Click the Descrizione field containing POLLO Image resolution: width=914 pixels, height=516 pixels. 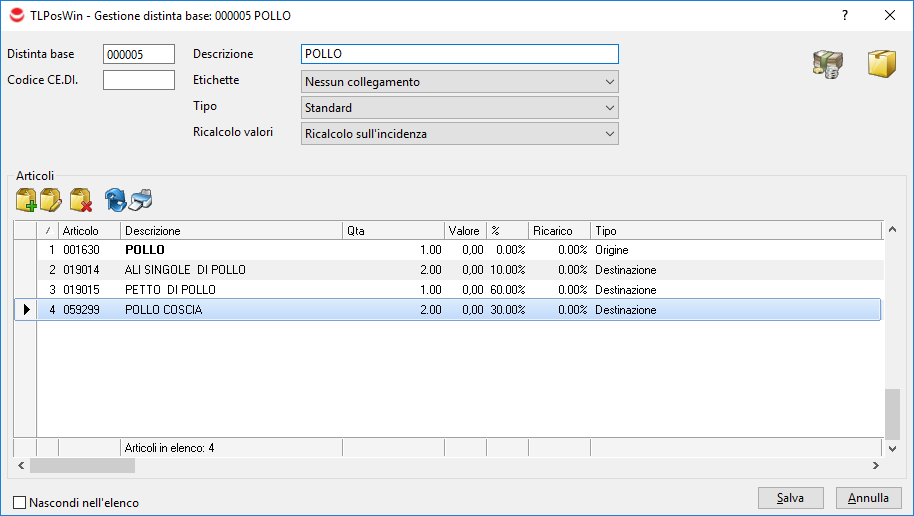pyautogui.click(x=459, y=54)
